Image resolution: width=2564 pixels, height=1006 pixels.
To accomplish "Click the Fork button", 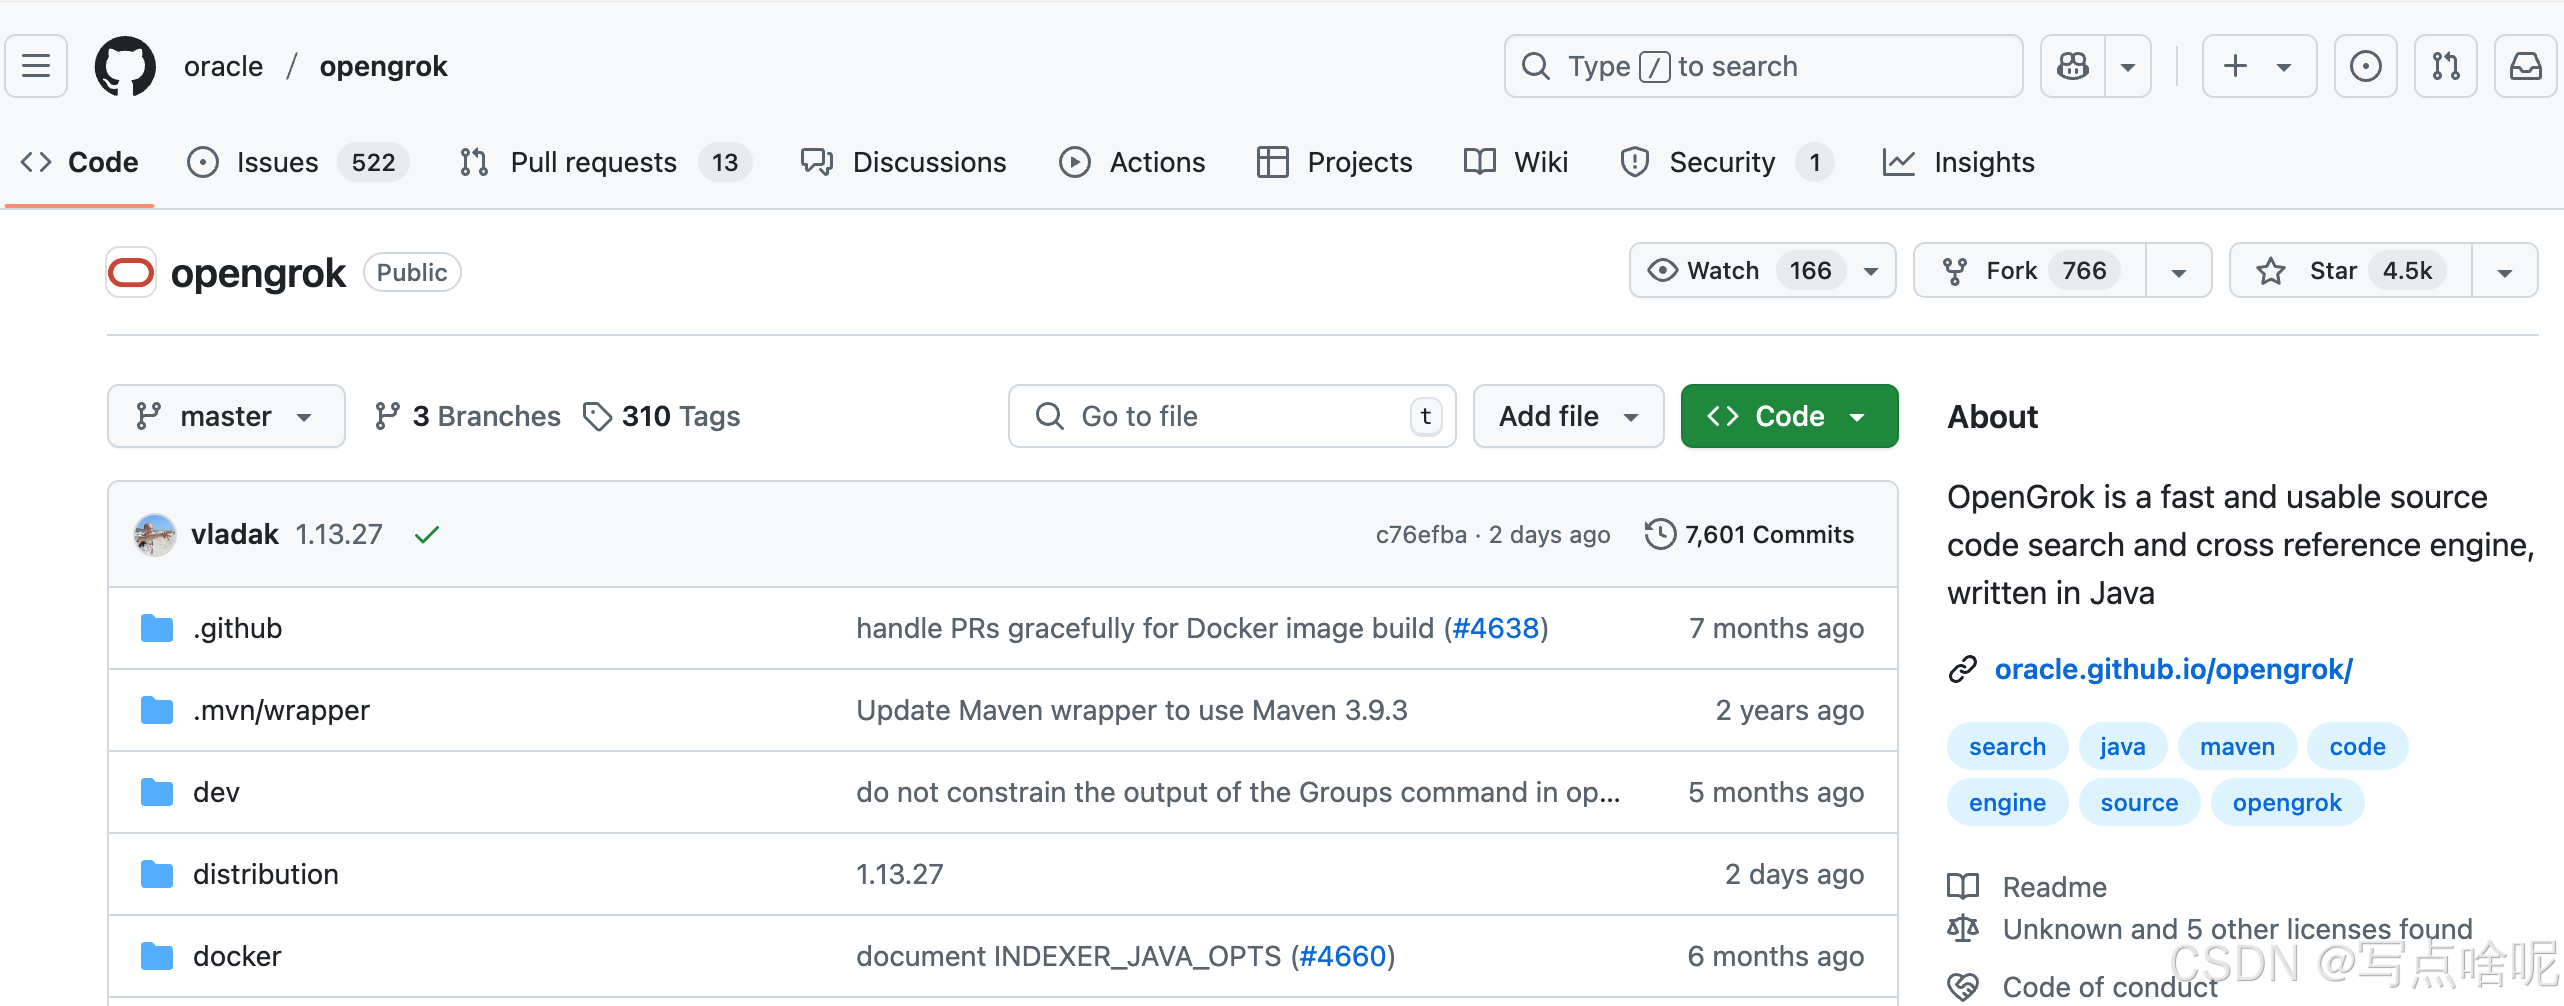I will coord(2030,270).
